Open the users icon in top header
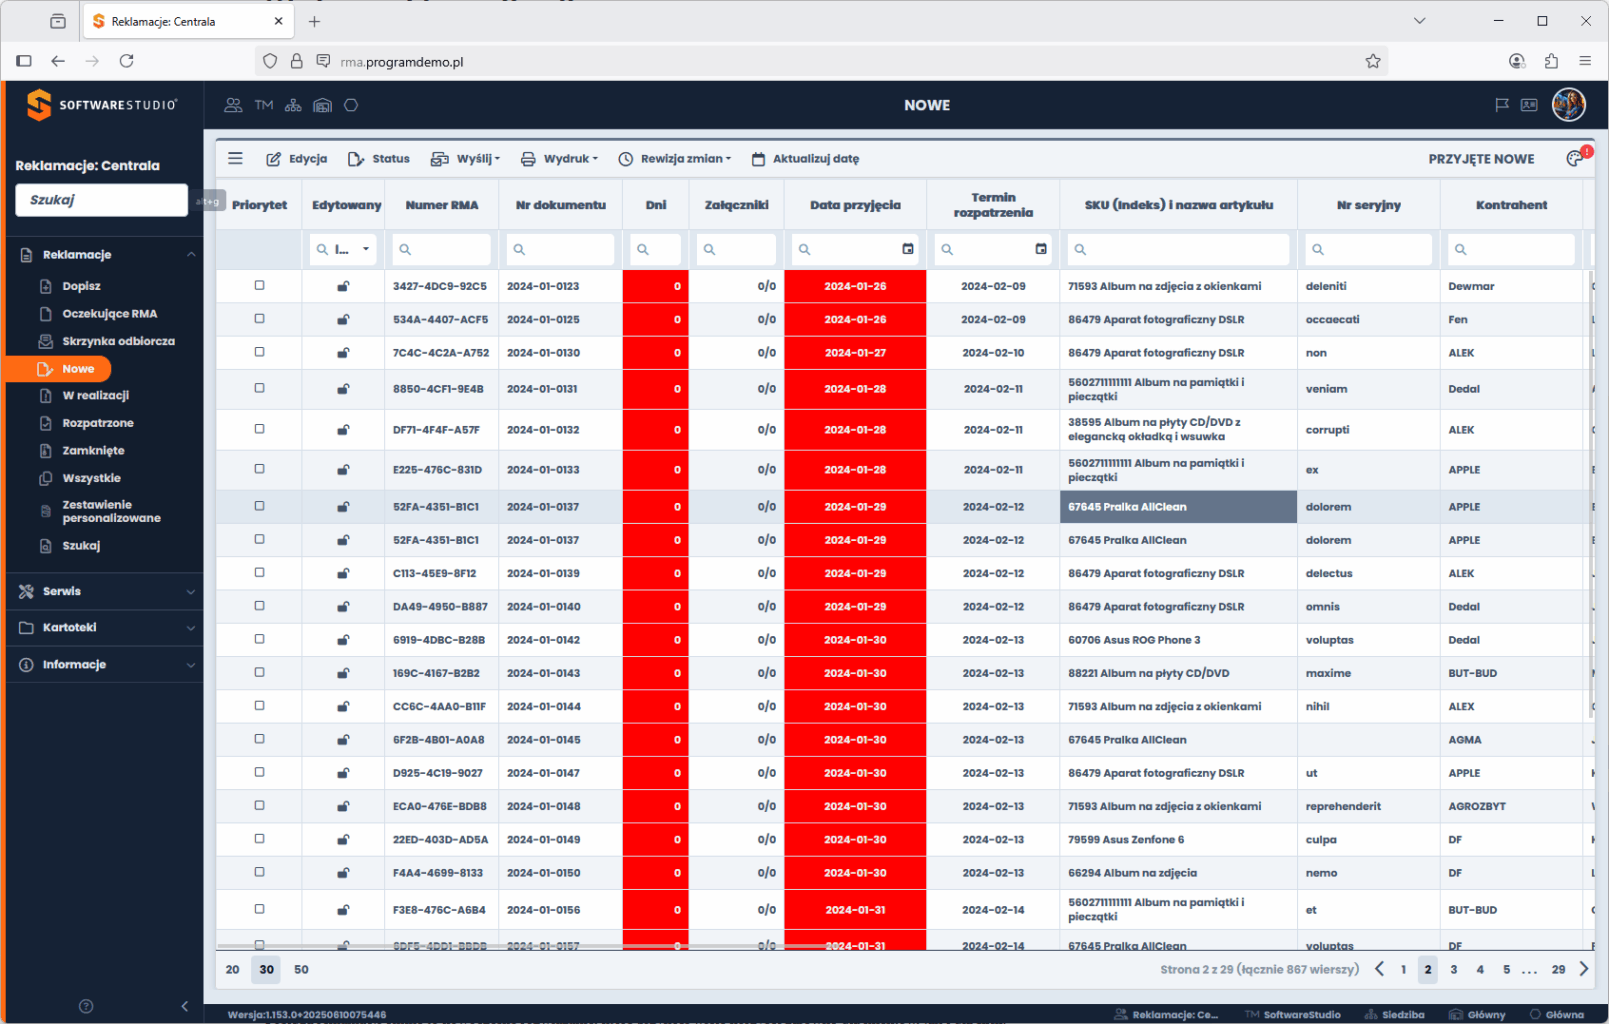Screen dimensions: 1609x1024 pos(233,105)
